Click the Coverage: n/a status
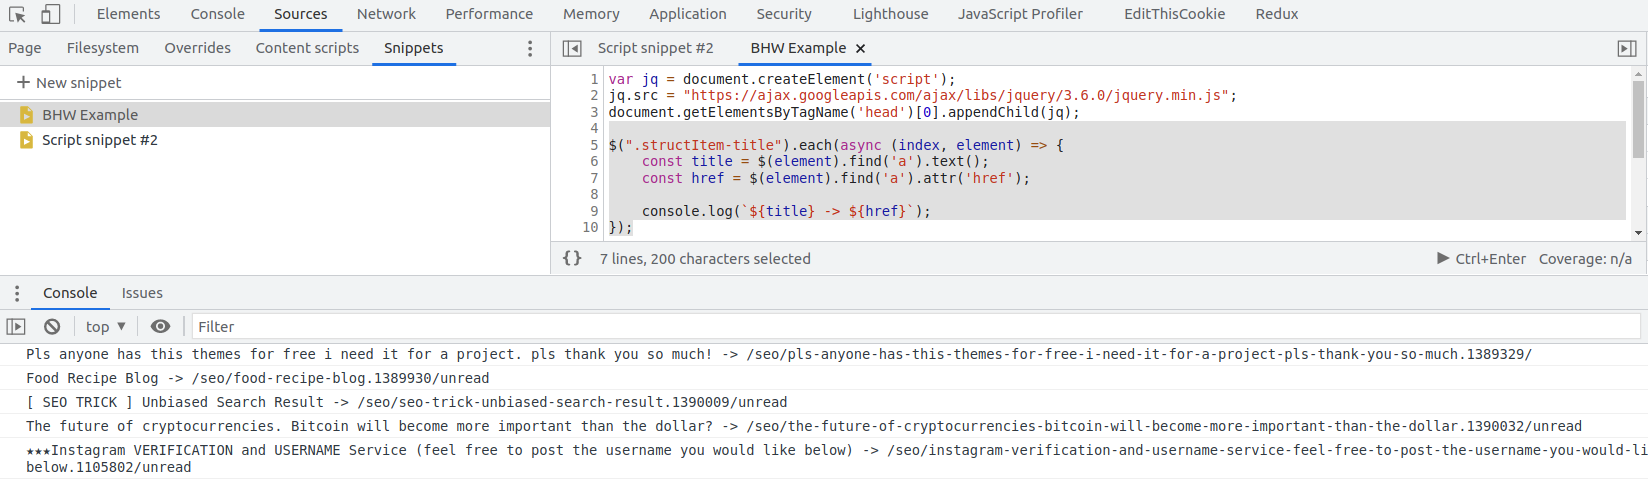The height and width of the screenshot is (480, 1648). pos(1585,258)
